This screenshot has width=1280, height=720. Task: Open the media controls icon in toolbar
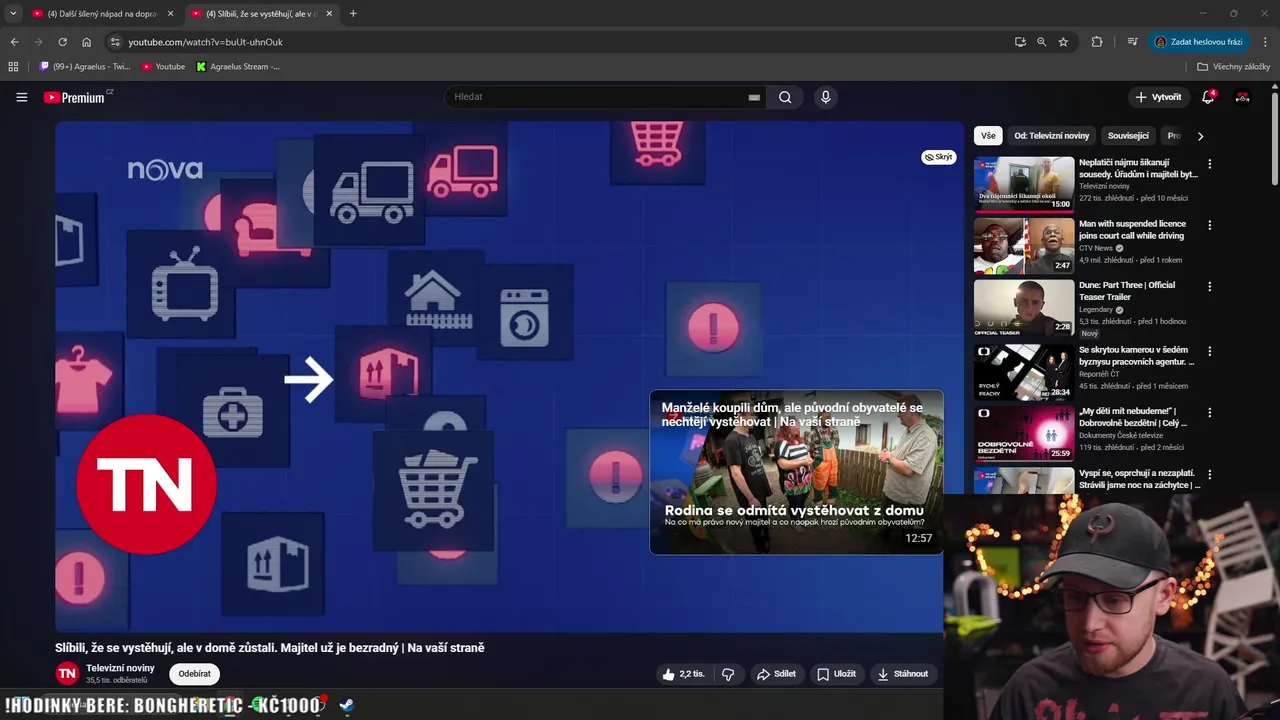click(x=1132, y=42)
